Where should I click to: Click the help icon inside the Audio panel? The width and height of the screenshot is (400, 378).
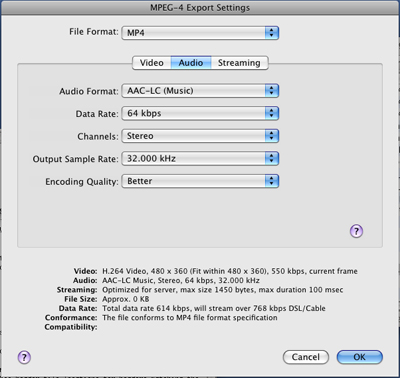pos(356,231)
